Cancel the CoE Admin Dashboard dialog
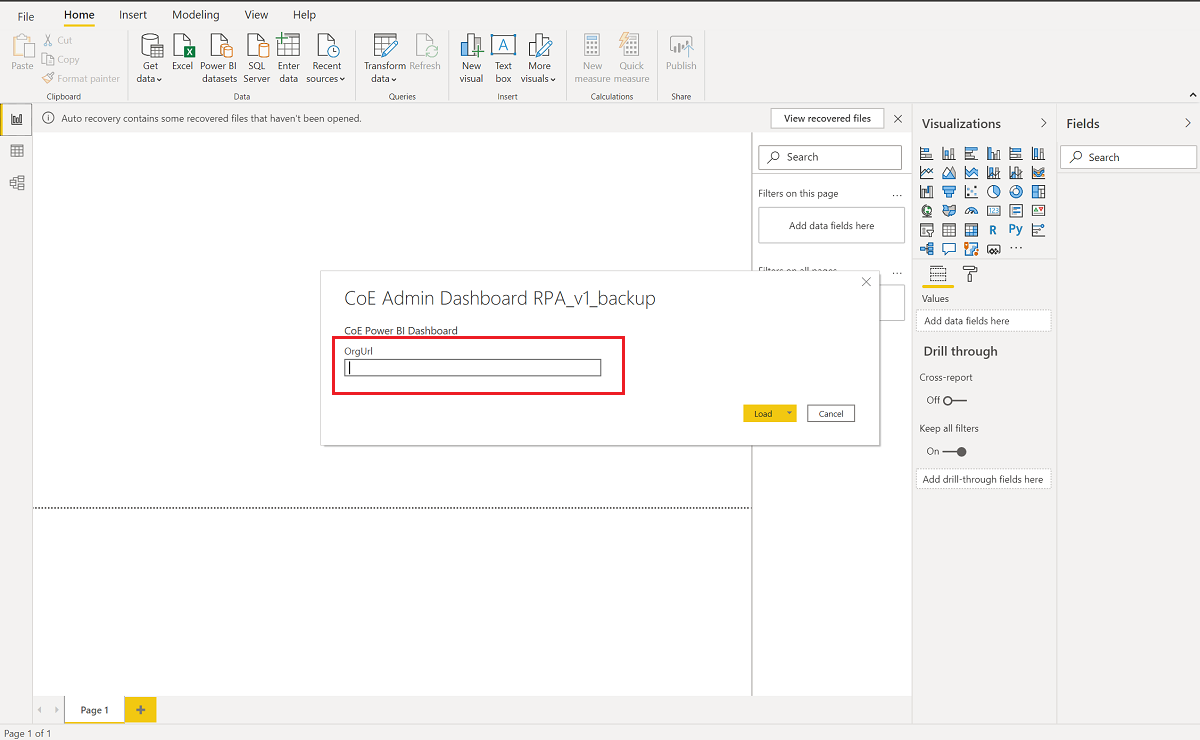The width and height of the screenshot is (1200, 740). pos(831,413)
